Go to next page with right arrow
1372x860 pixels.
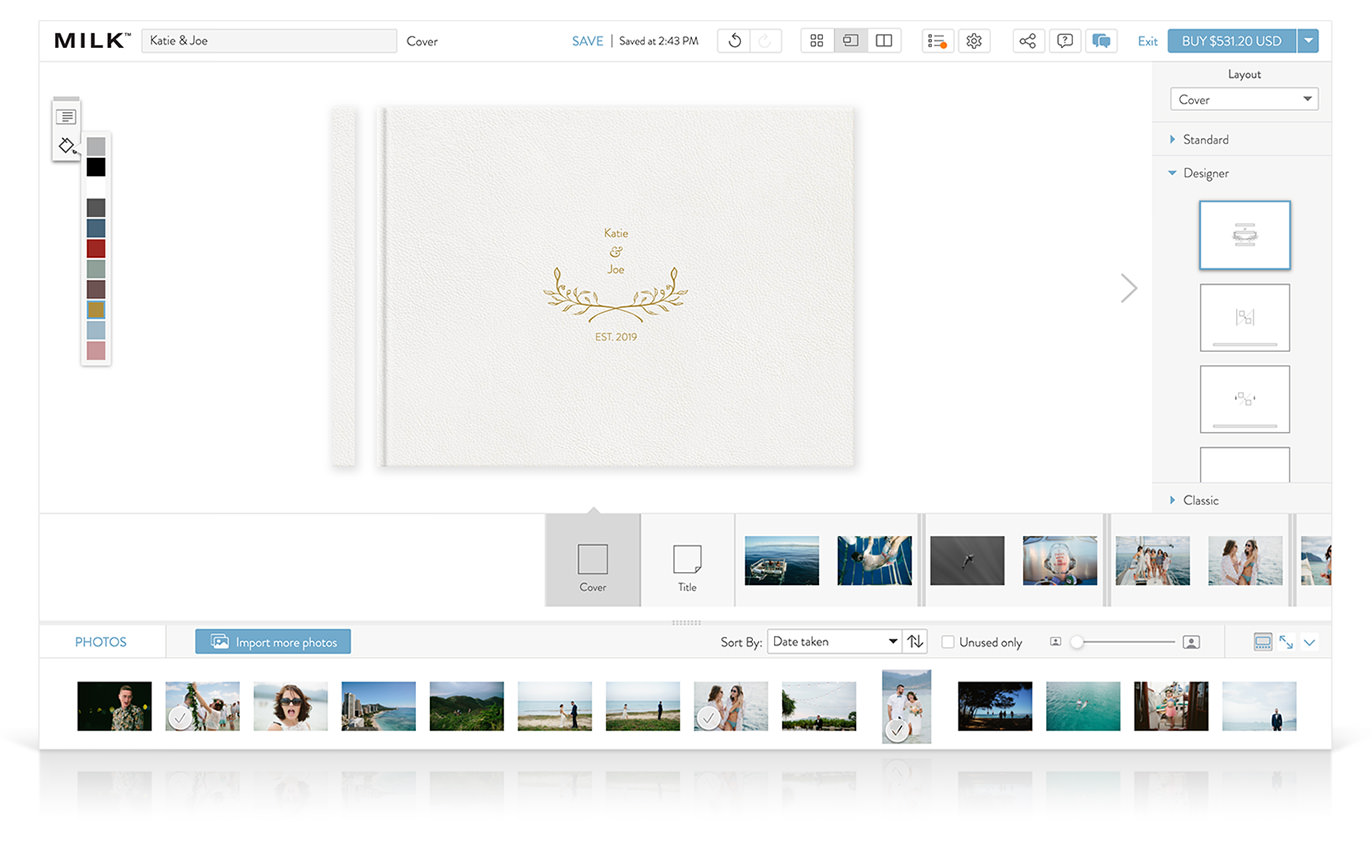(1129, 288)
